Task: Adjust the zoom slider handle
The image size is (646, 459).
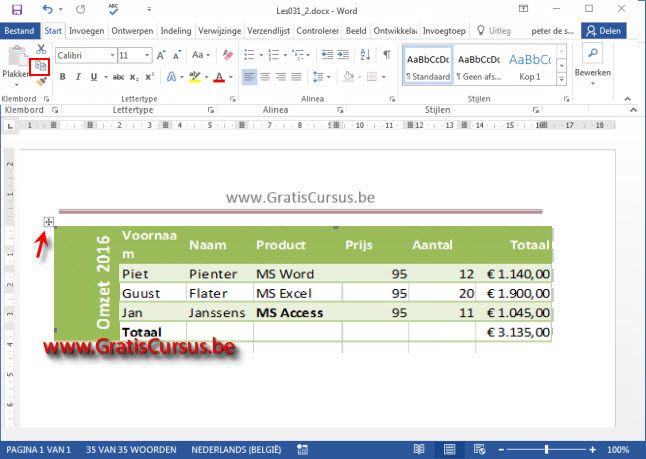Action: [x=546, y=450]
